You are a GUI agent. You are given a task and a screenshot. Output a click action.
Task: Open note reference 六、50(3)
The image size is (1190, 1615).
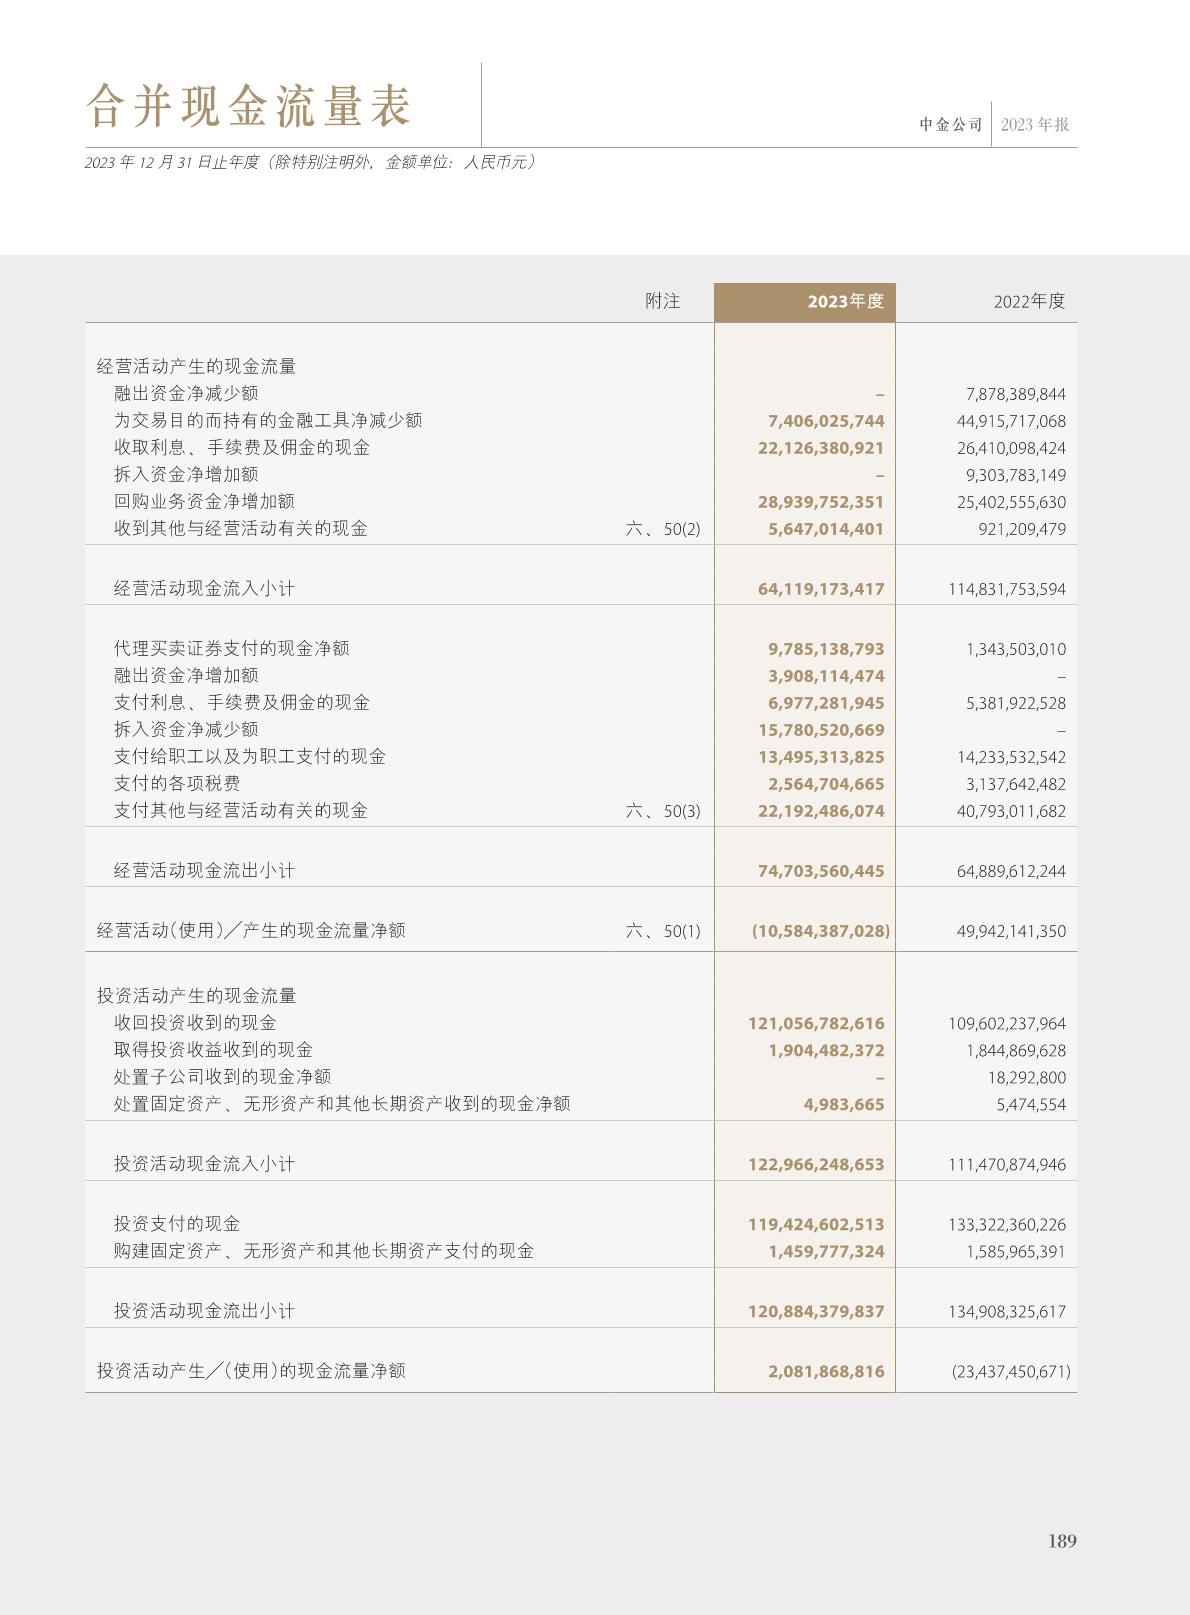pos(662,811)
